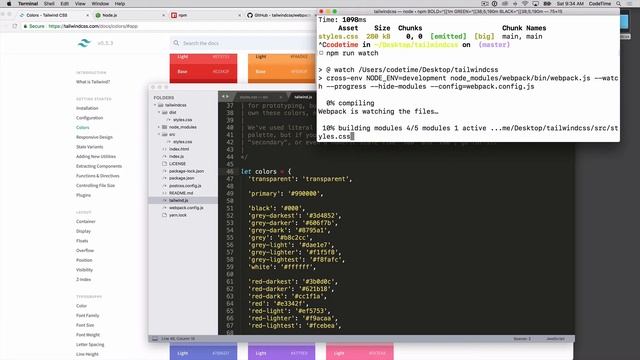Switch to the Node.js browser tab
This screenshot has width=640, height=360.
(x=109, y=15)
